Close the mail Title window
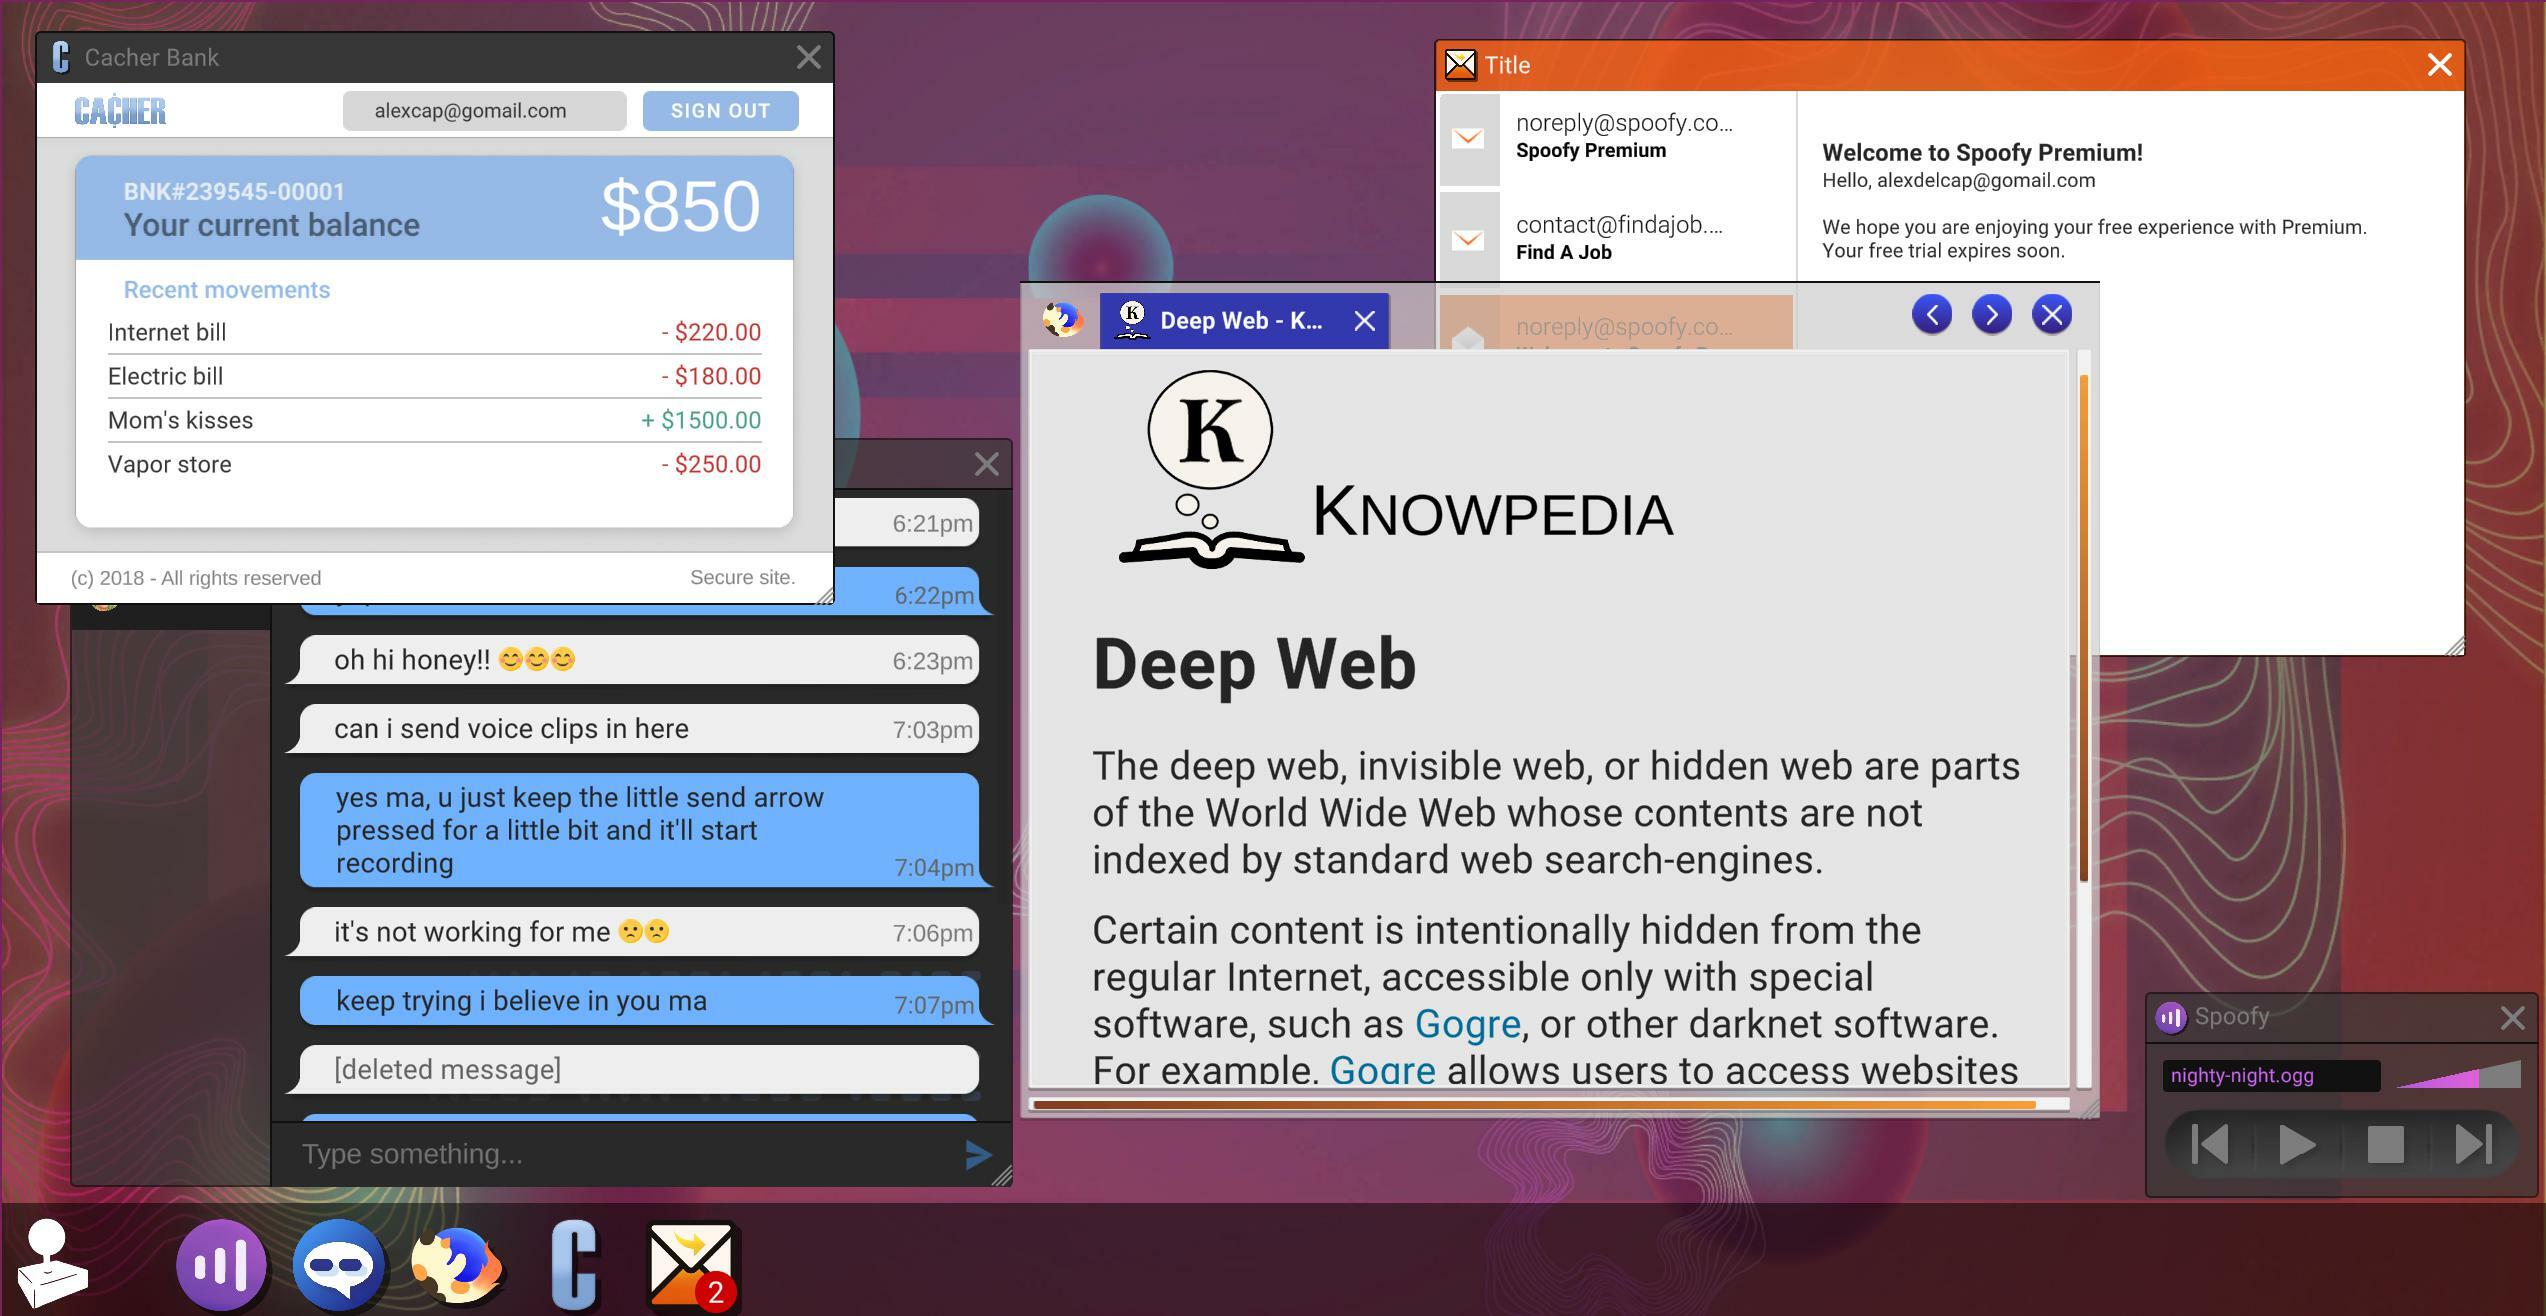This screenshot has width=2546, height=1316. tap(2439, 65)
